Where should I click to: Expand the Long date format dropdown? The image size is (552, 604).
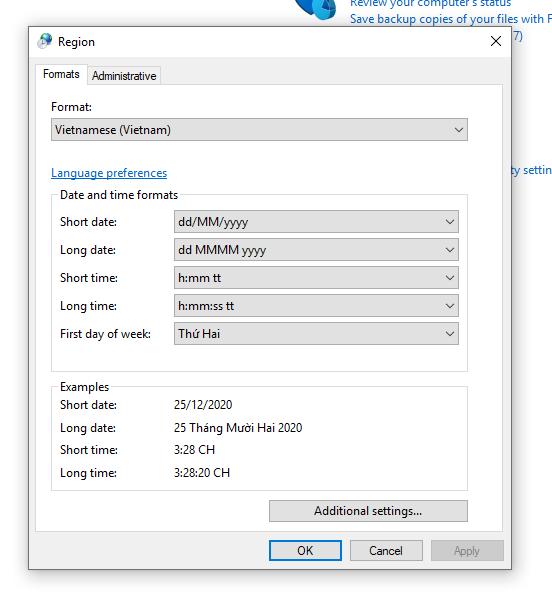[x=316, y=250]
